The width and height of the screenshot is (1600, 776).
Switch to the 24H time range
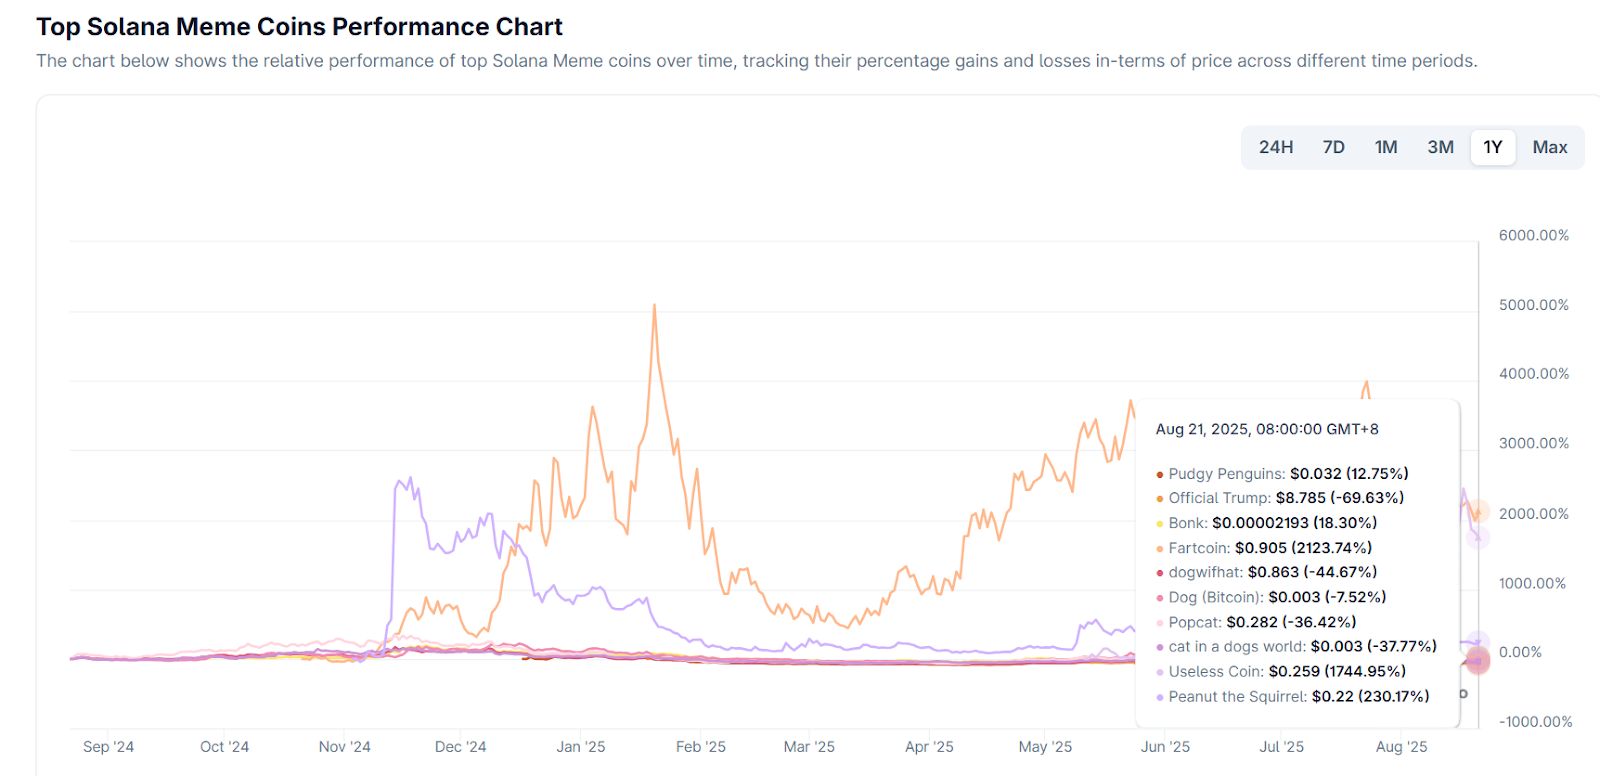click(1275, 147)
